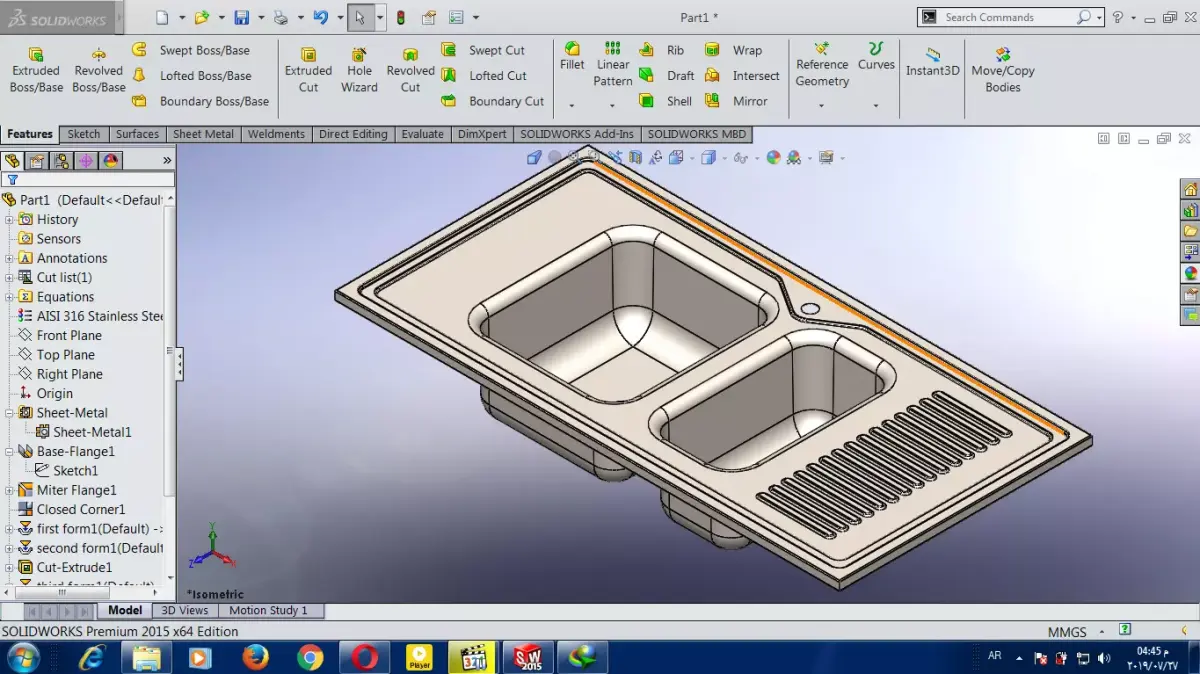Switch to the Weldments tab
This screenshot has height=674, width=1200.
(276, 134)
